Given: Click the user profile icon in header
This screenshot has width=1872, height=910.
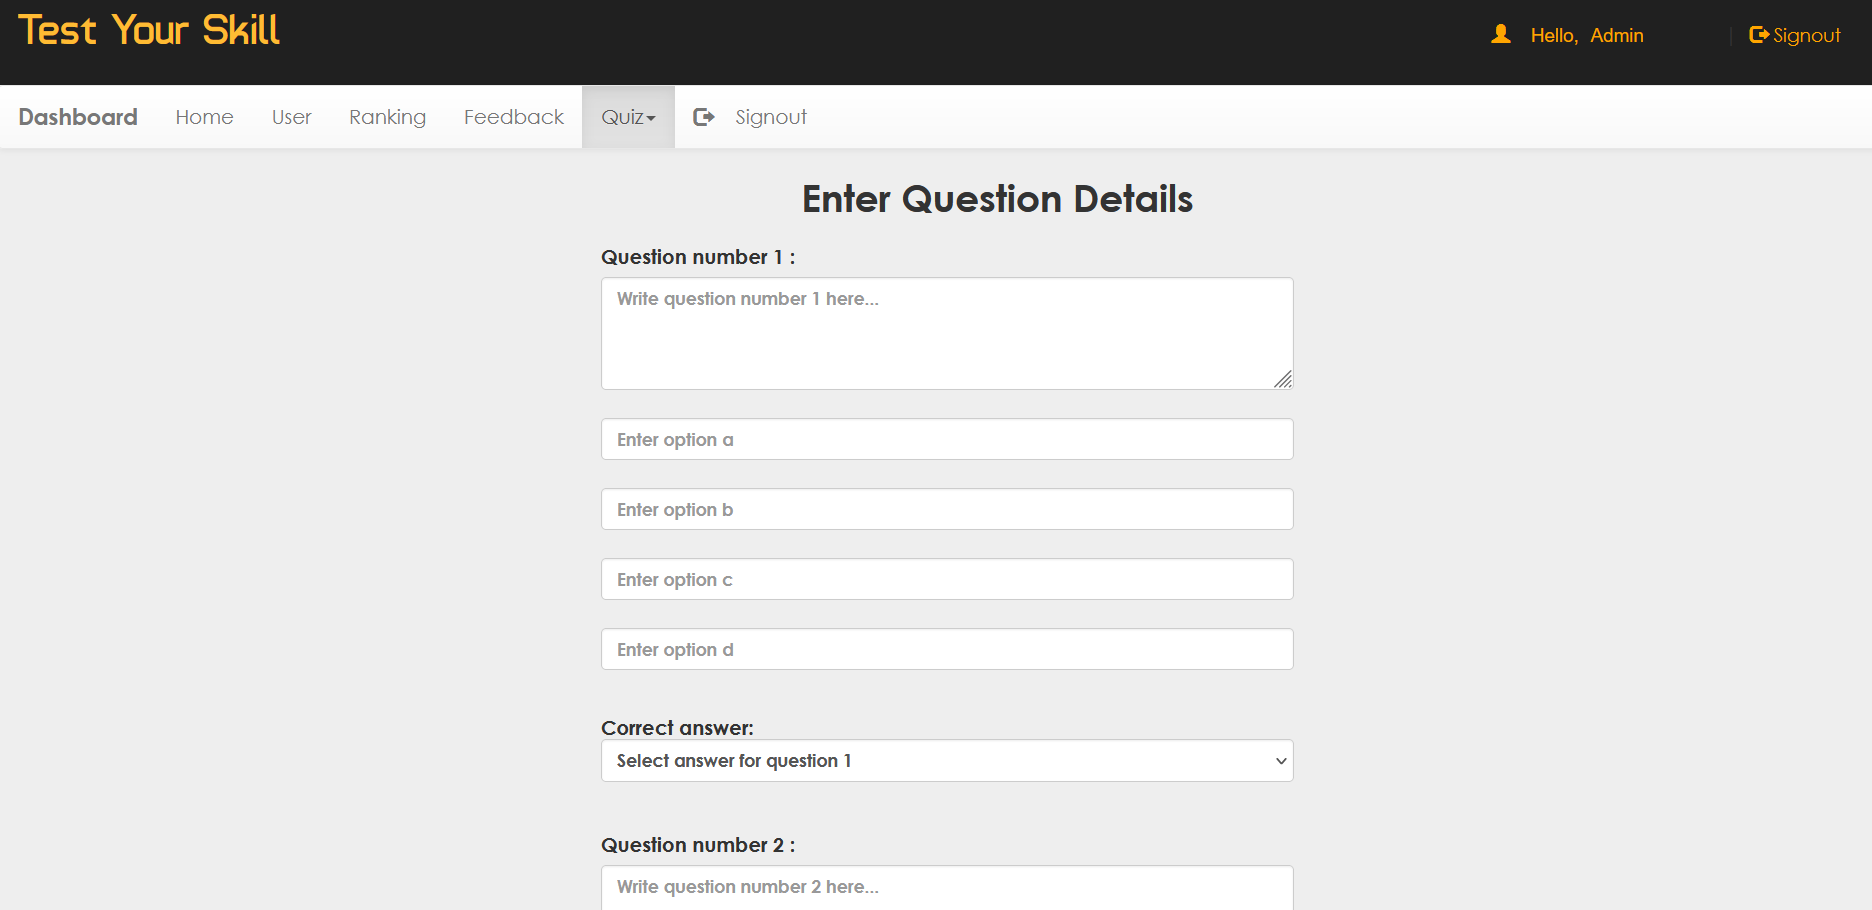Looking at the screenshot, I should coord(1500,35).
